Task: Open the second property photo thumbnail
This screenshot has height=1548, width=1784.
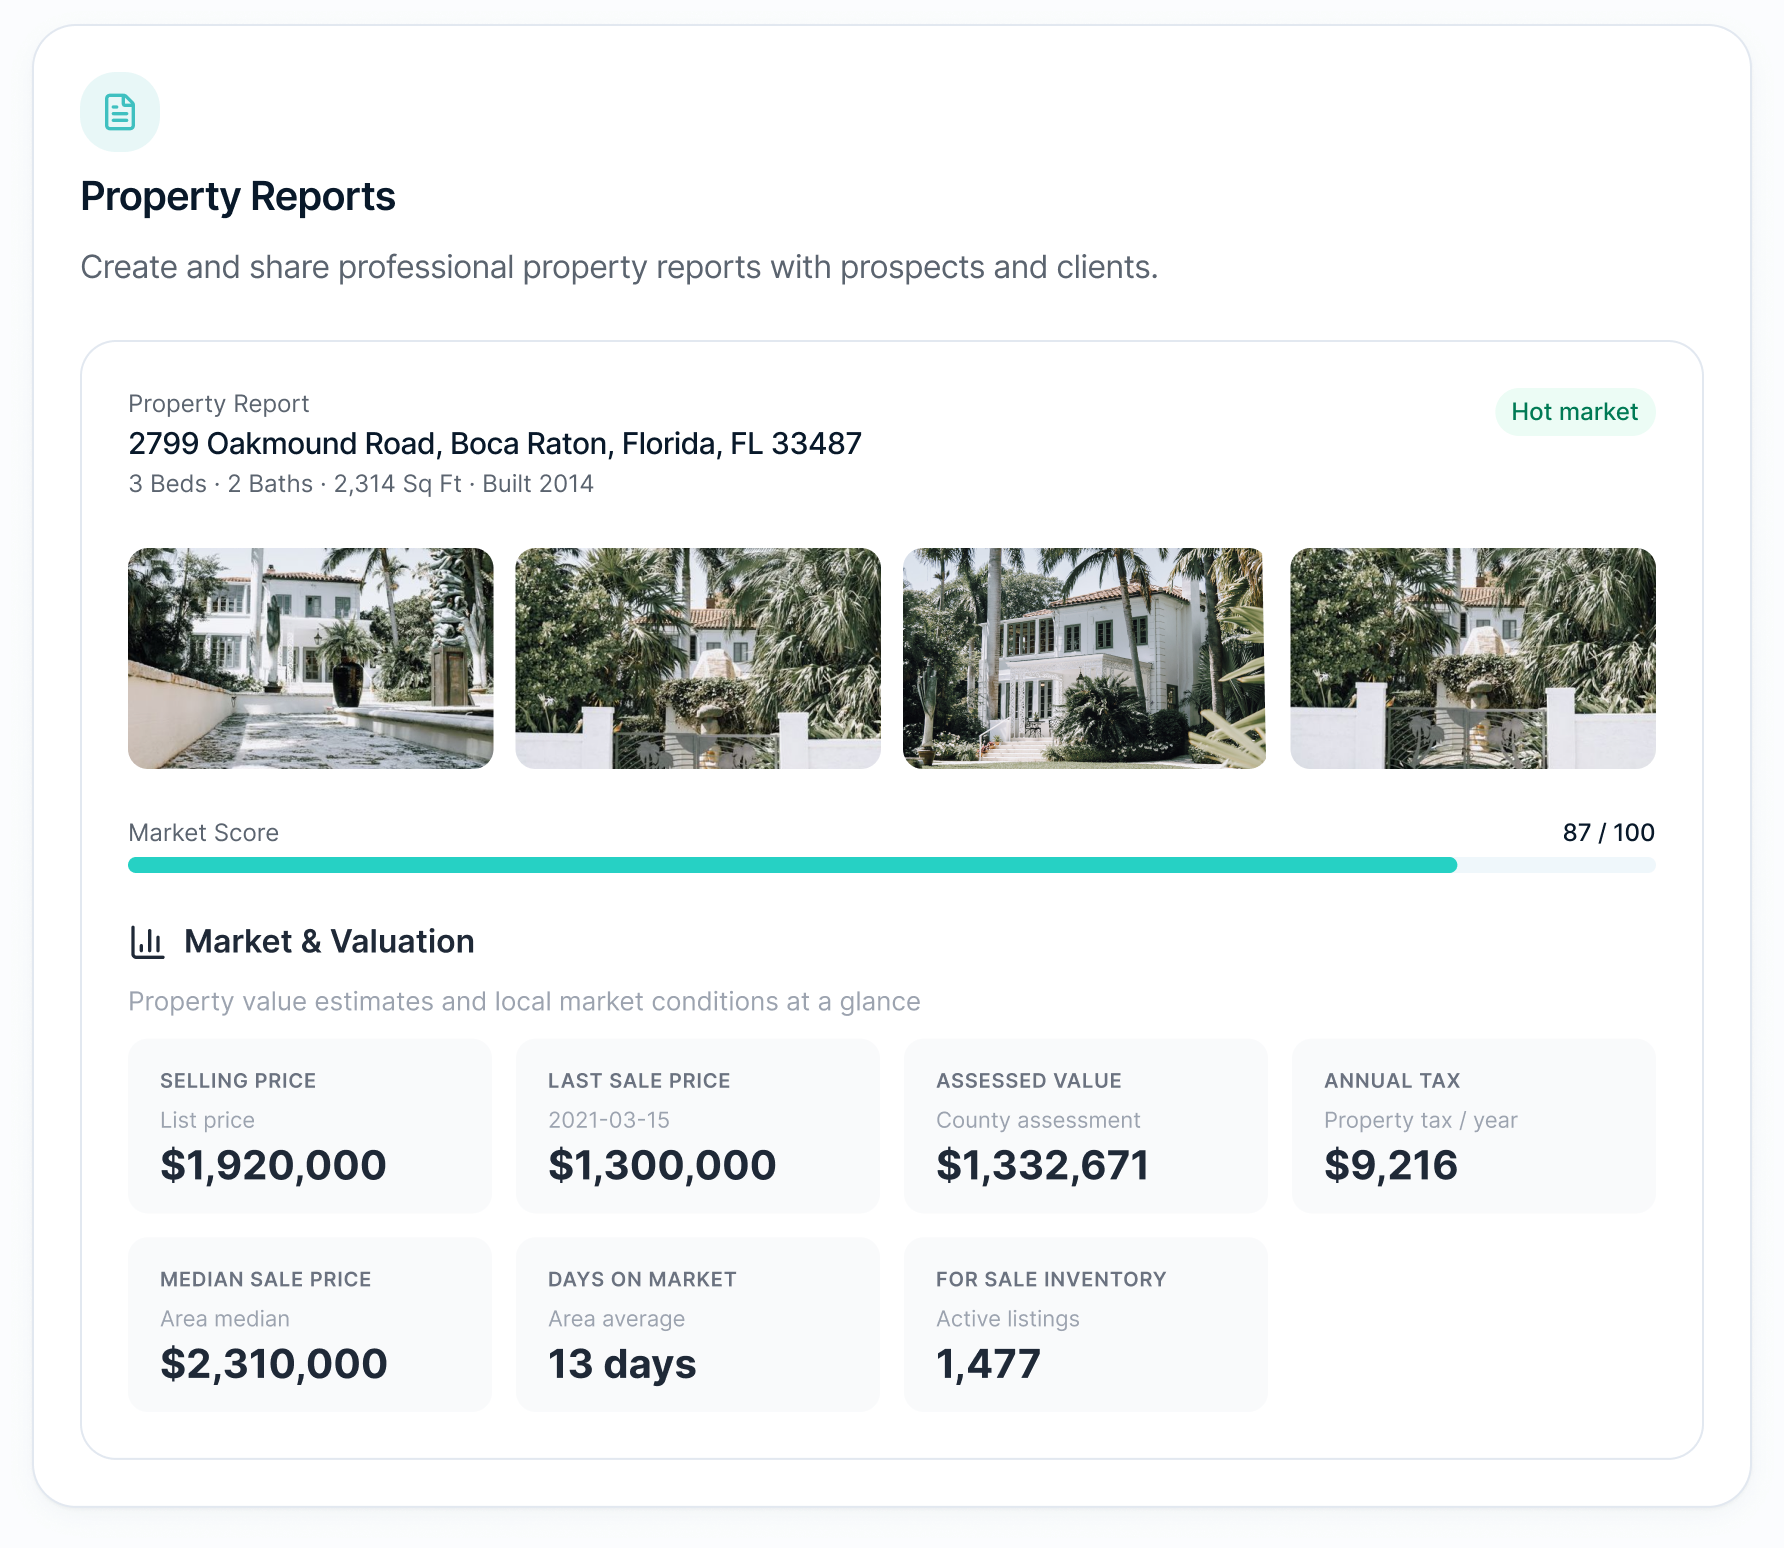Action: click(x=698, y=658)
